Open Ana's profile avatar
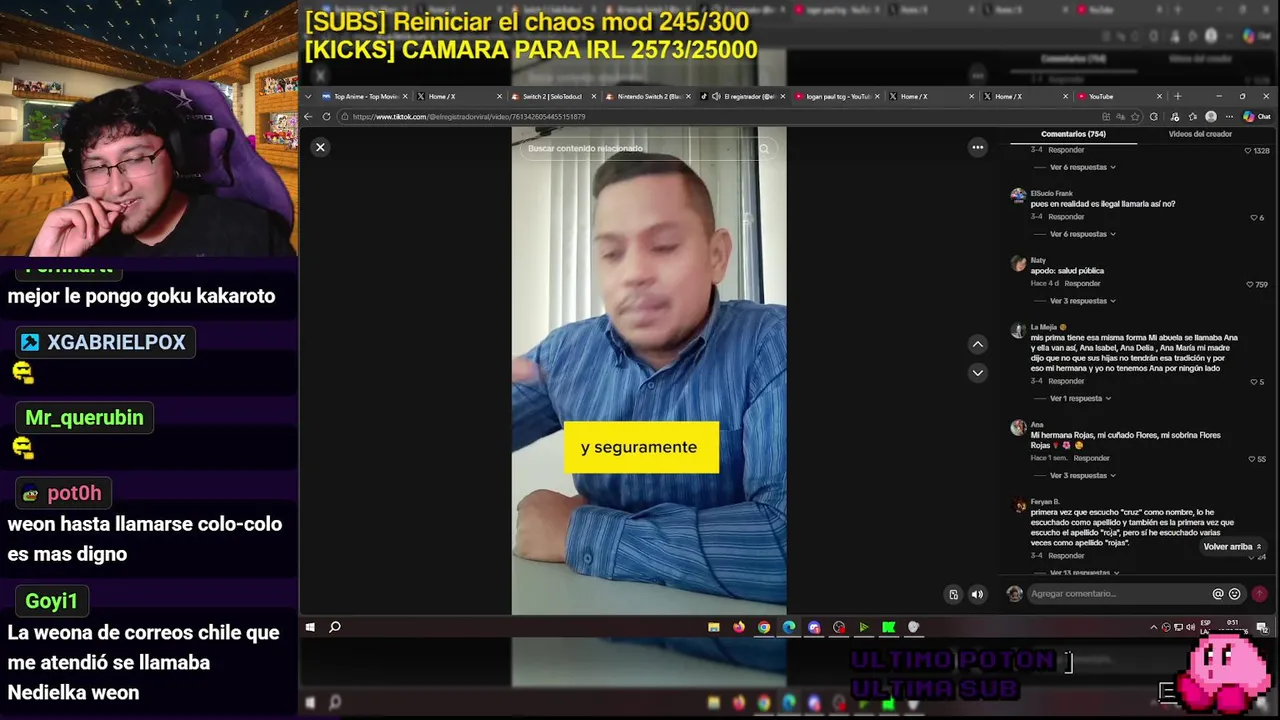Image resolution: width=1280 pixels, height=720 pixels. point(1018,428)
